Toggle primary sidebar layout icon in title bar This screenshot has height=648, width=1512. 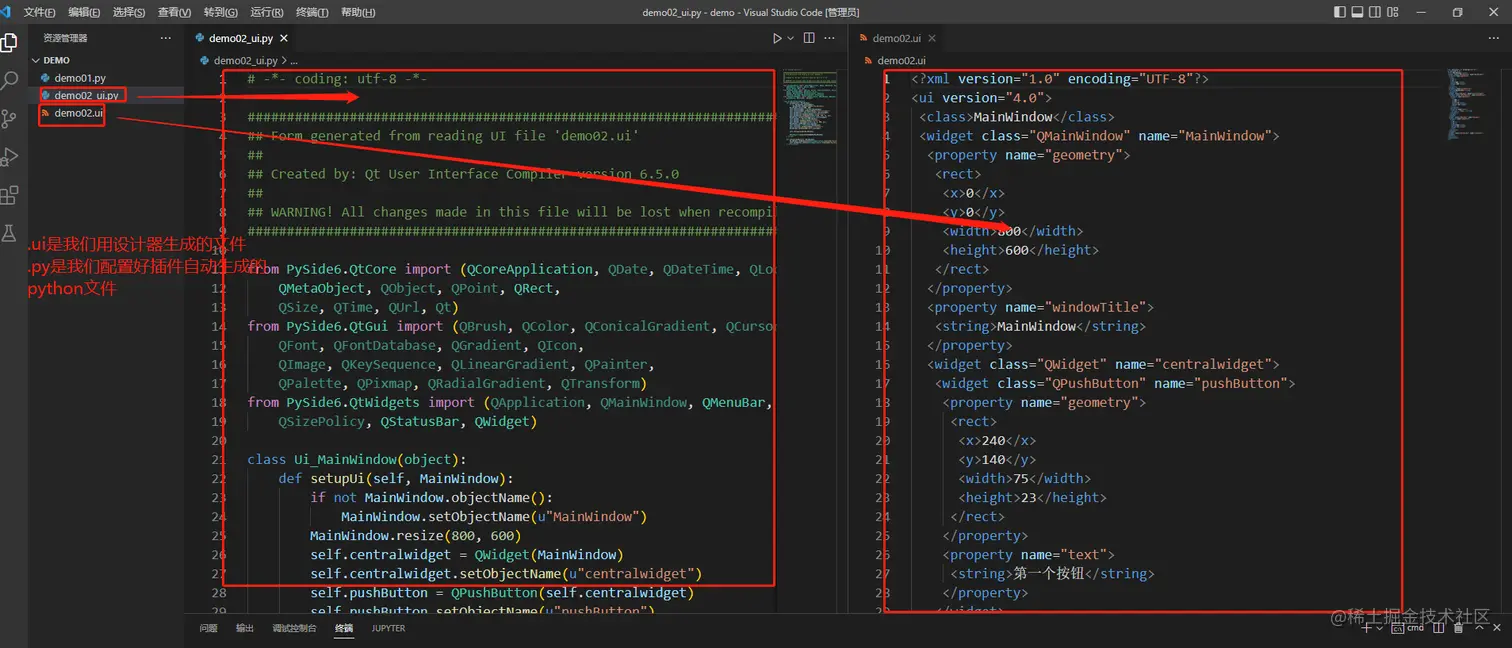pos(1340,12)
